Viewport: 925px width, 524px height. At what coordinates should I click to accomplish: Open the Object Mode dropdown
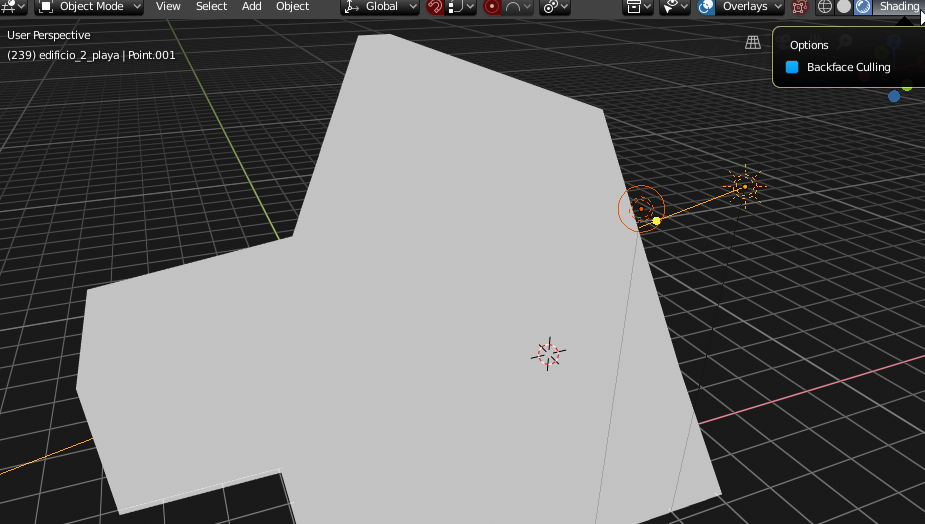(89, 6)
